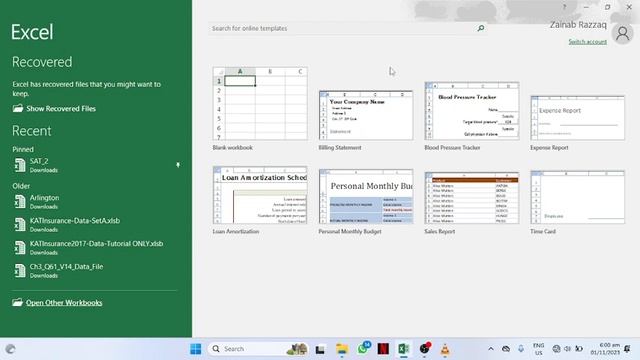Open WhatsApp from the taskbar
The height and width of the screenshot is (360, 640).
pyautogui.click(x=363, y=348)
